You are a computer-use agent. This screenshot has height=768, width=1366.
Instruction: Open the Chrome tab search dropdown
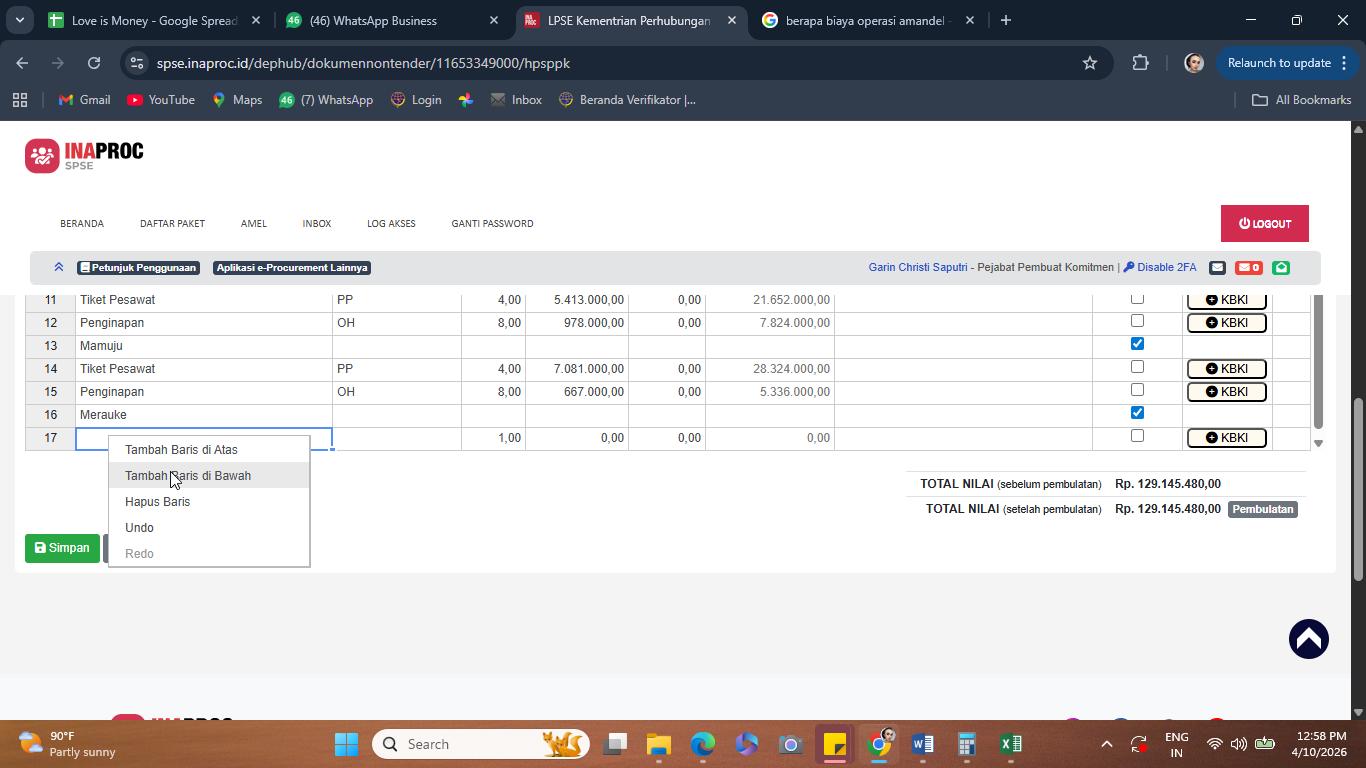[19, 20]
